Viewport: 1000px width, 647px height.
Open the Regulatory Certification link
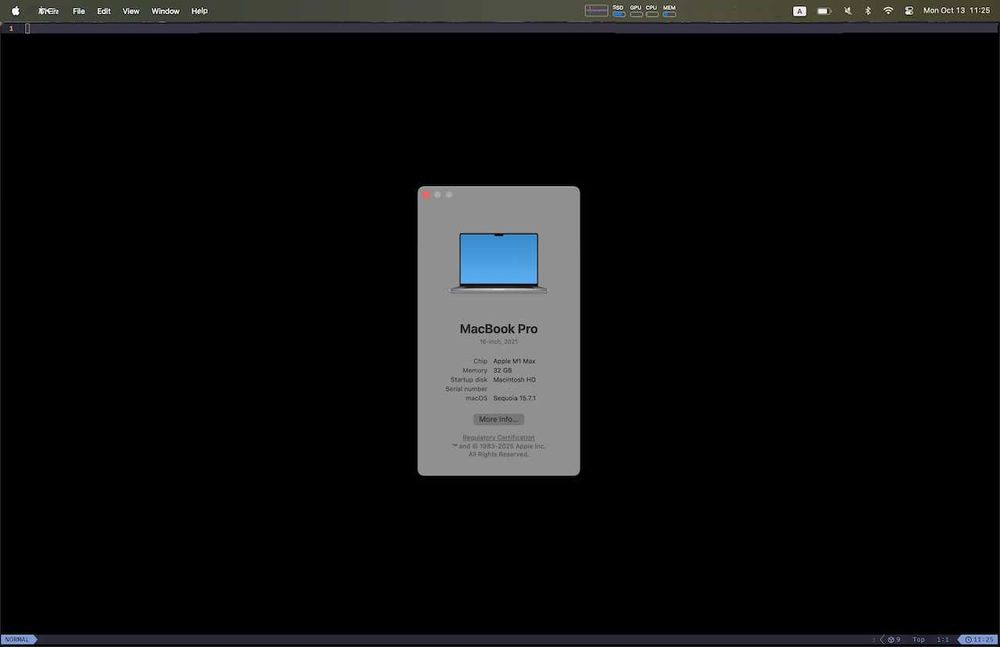click(498, 438)
